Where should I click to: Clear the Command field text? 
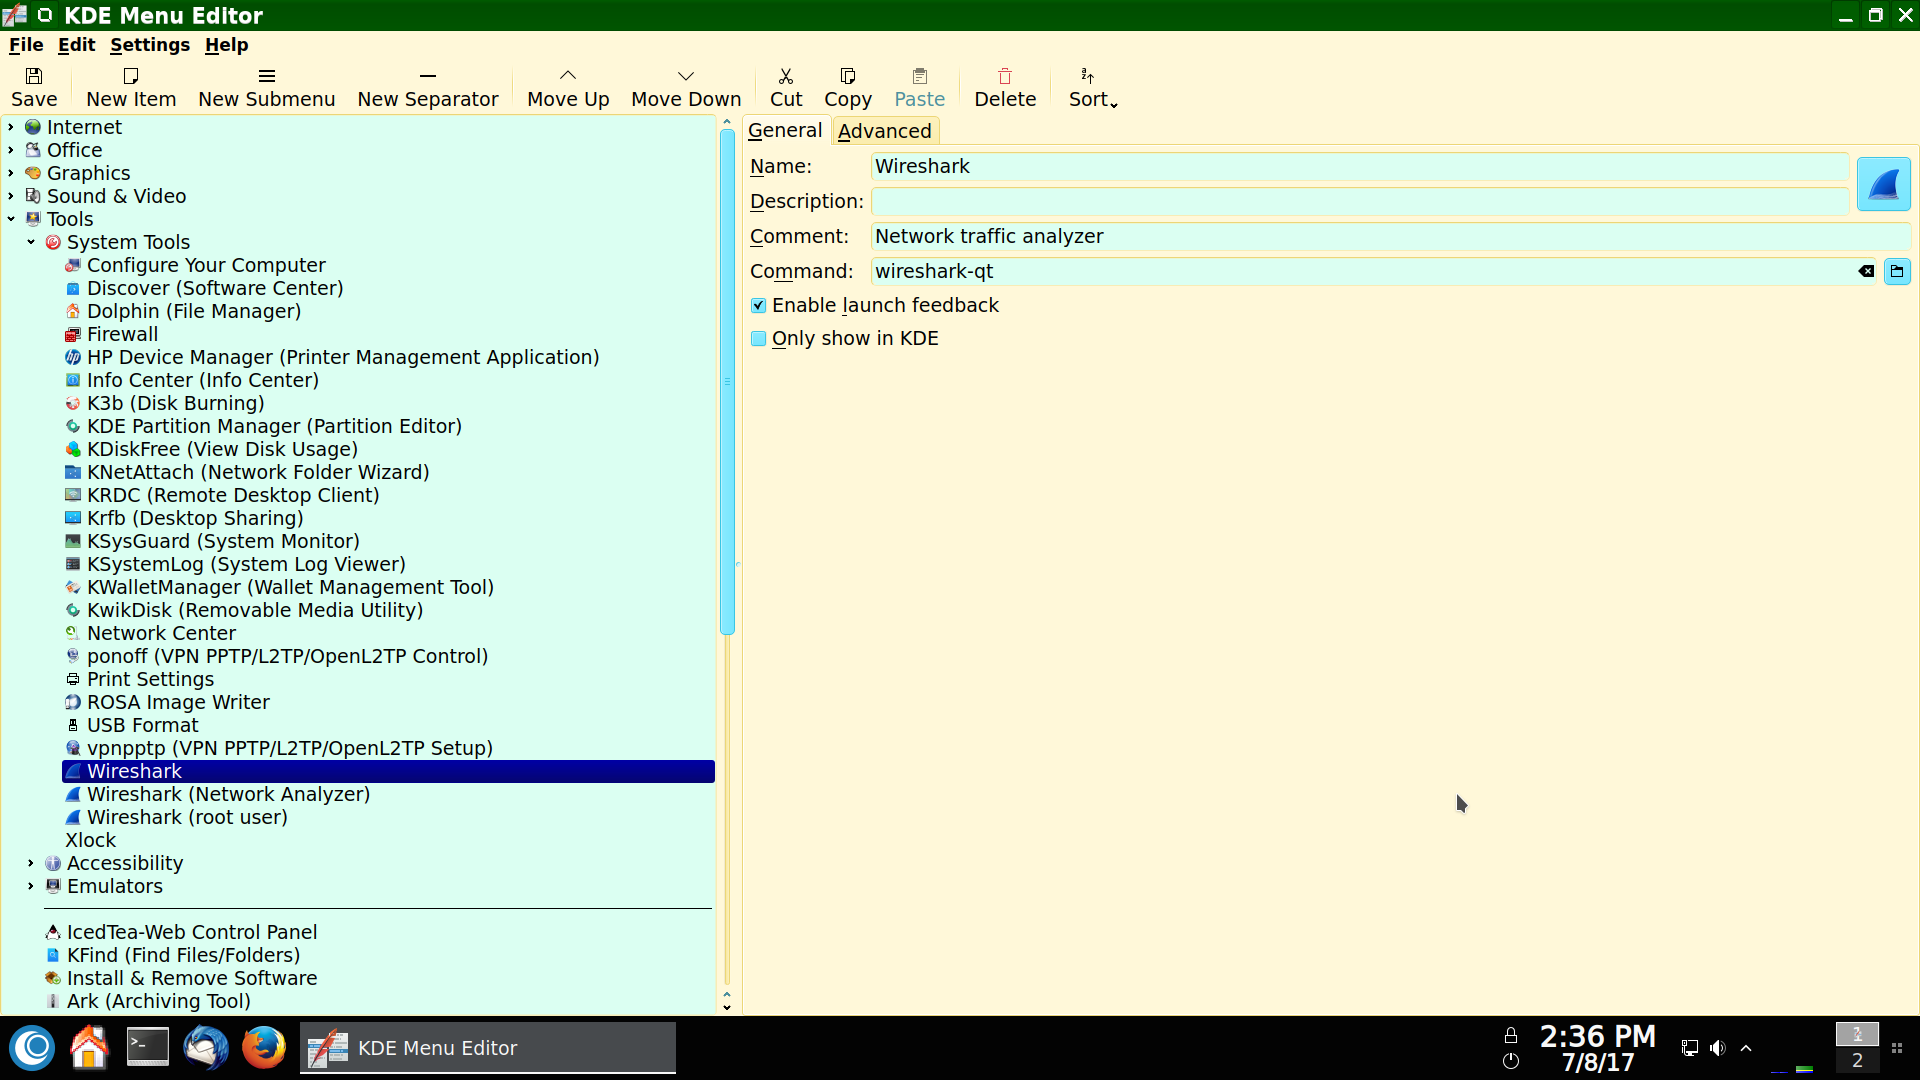pyautogui.click(x=1866, y=271)
